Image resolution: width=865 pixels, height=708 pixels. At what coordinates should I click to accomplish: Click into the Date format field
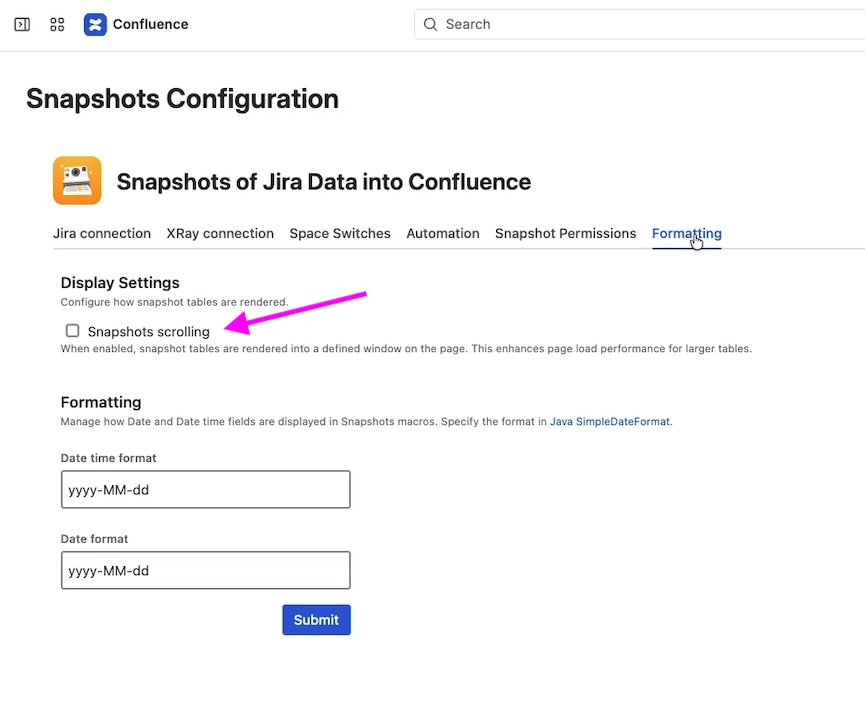pyautogui.click(x=206, y=570)
